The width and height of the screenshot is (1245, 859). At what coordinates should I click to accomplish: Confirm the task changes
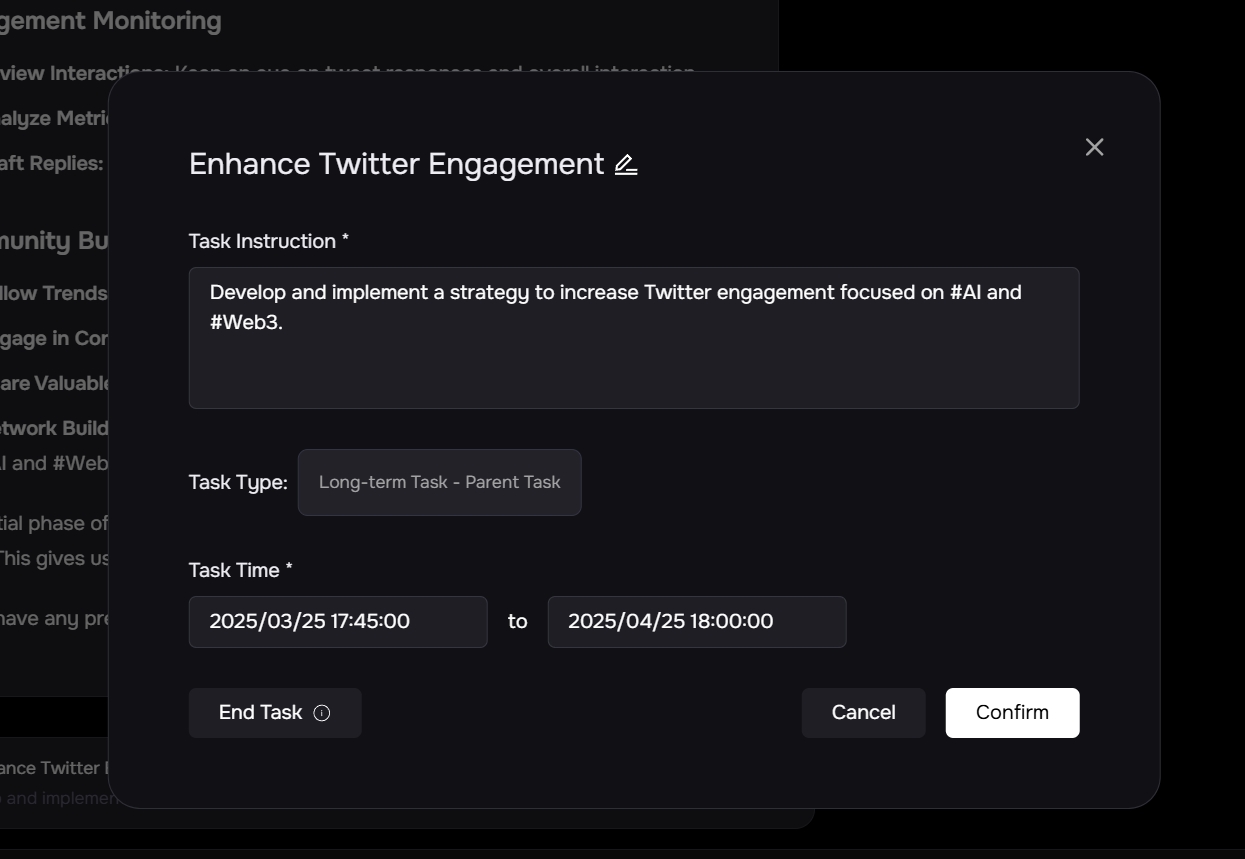(1012, 713)
